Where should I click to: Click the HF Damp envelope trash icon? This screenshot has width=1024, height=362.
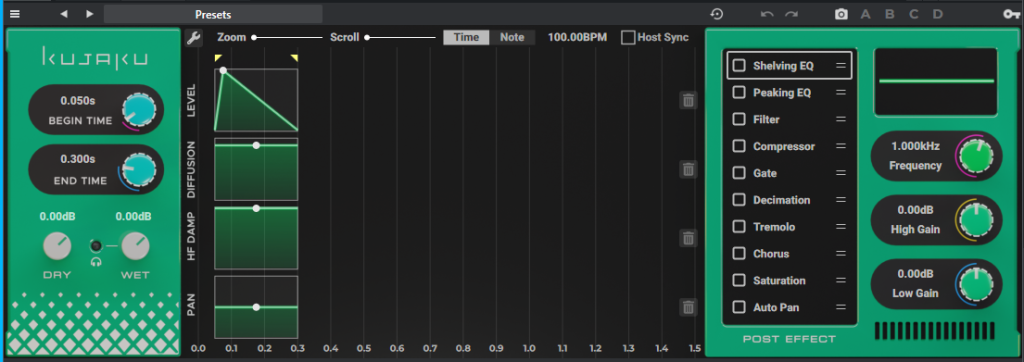pos(688,238)
